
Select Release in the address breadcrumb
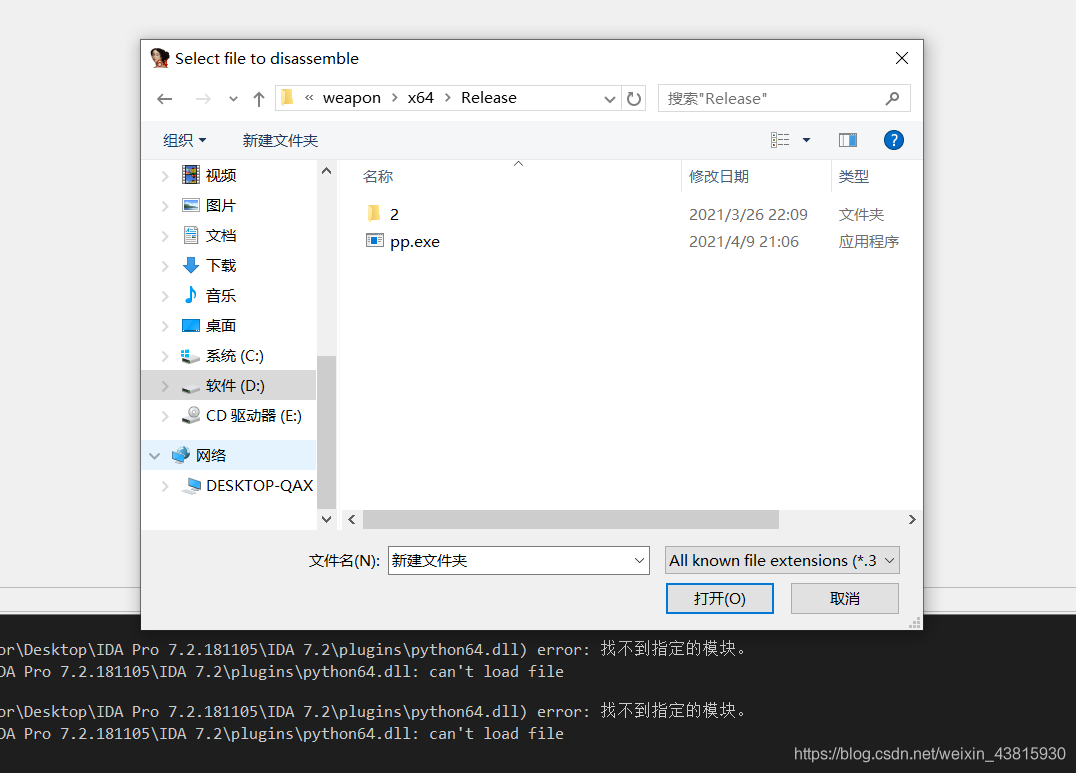(489, 97)
